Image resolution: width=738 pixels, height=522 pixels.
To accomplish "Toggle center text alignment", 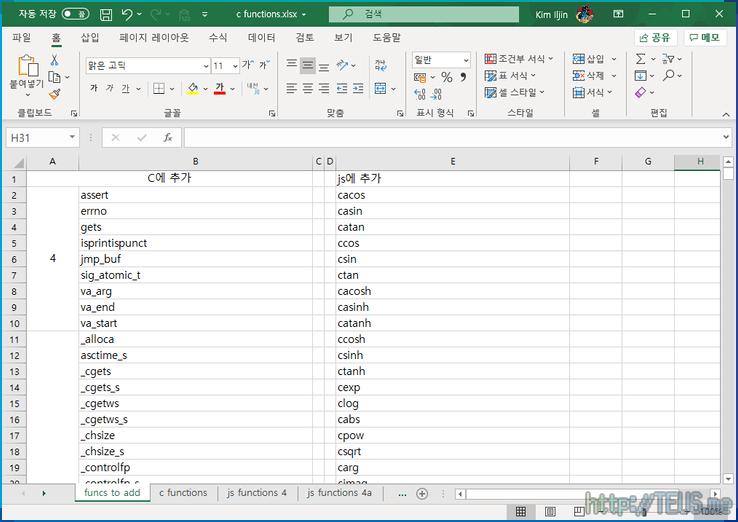I will pos(308,88).
